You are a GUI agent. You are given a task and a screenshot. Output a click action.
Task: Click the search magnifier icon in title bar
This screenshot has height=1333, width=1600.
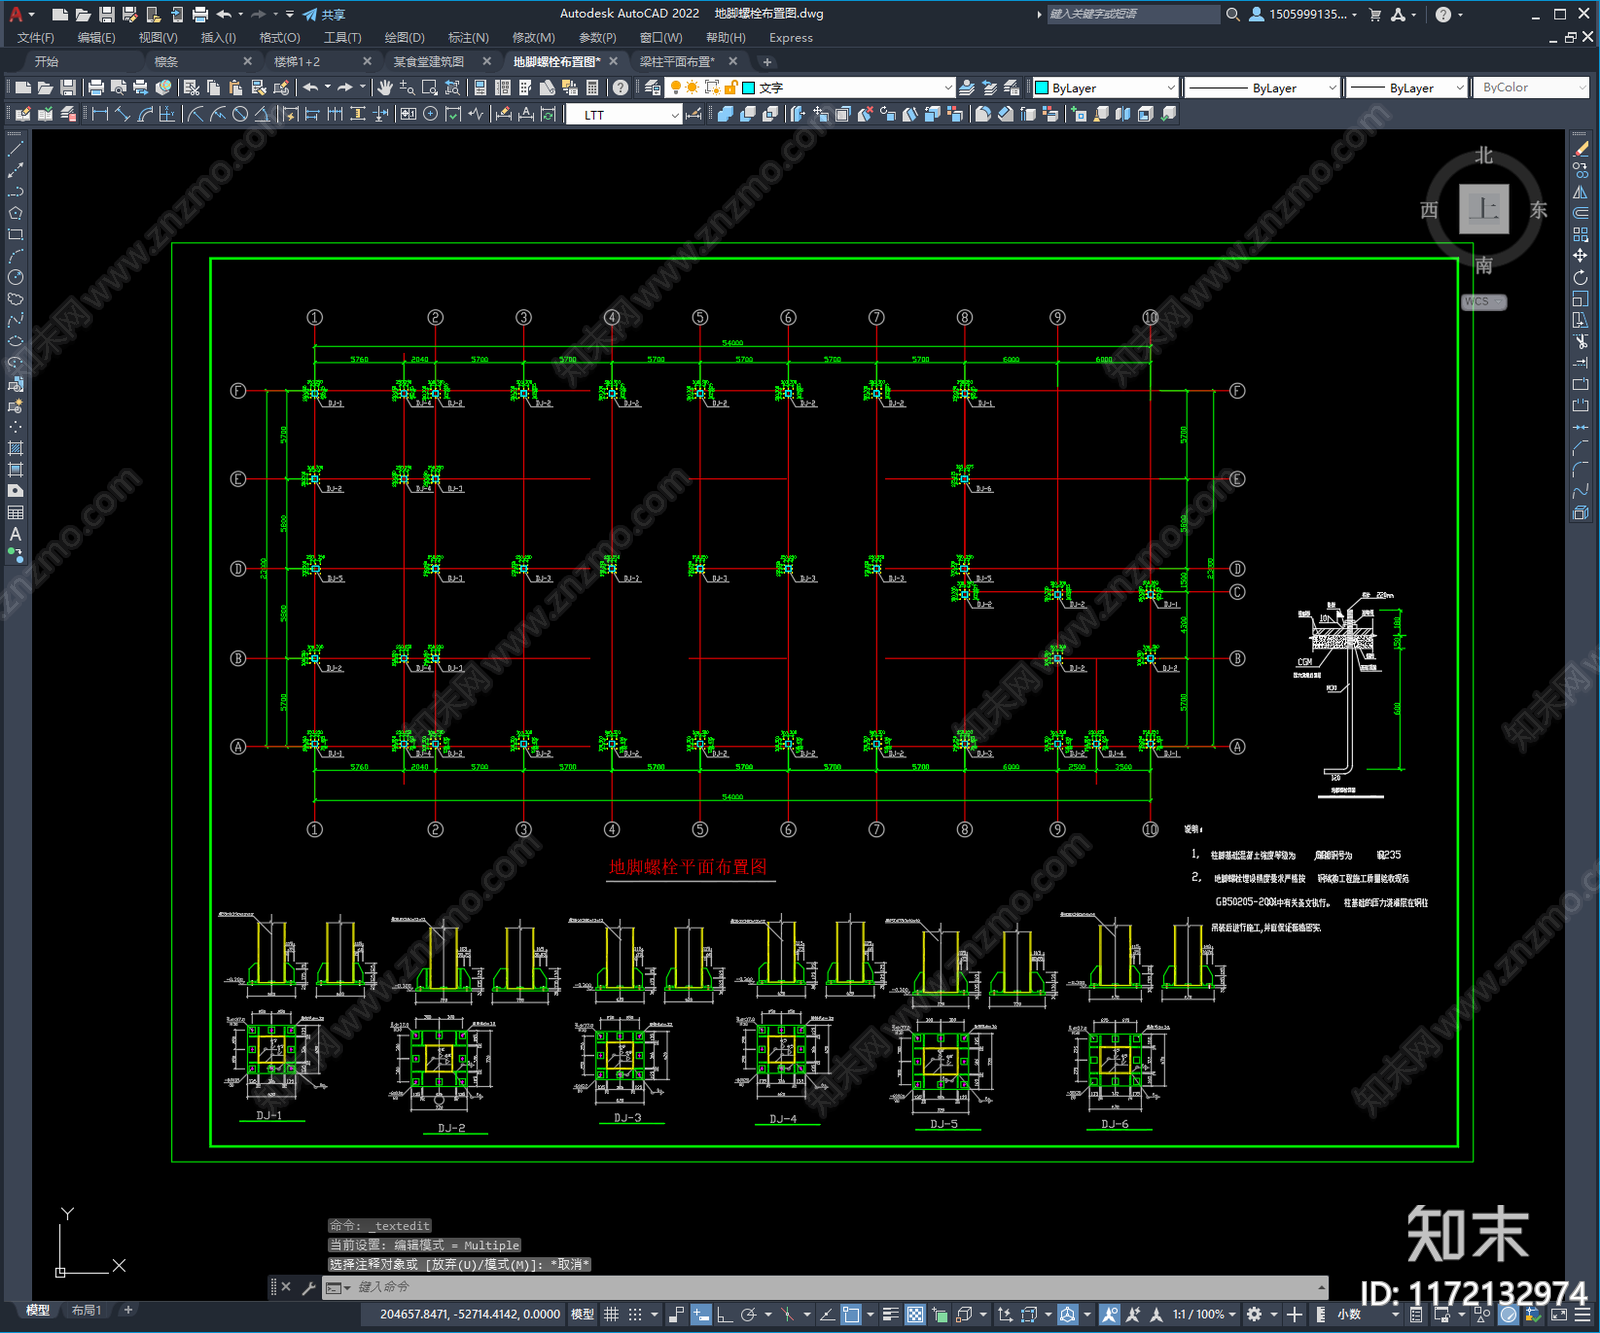click(1233, 14)
